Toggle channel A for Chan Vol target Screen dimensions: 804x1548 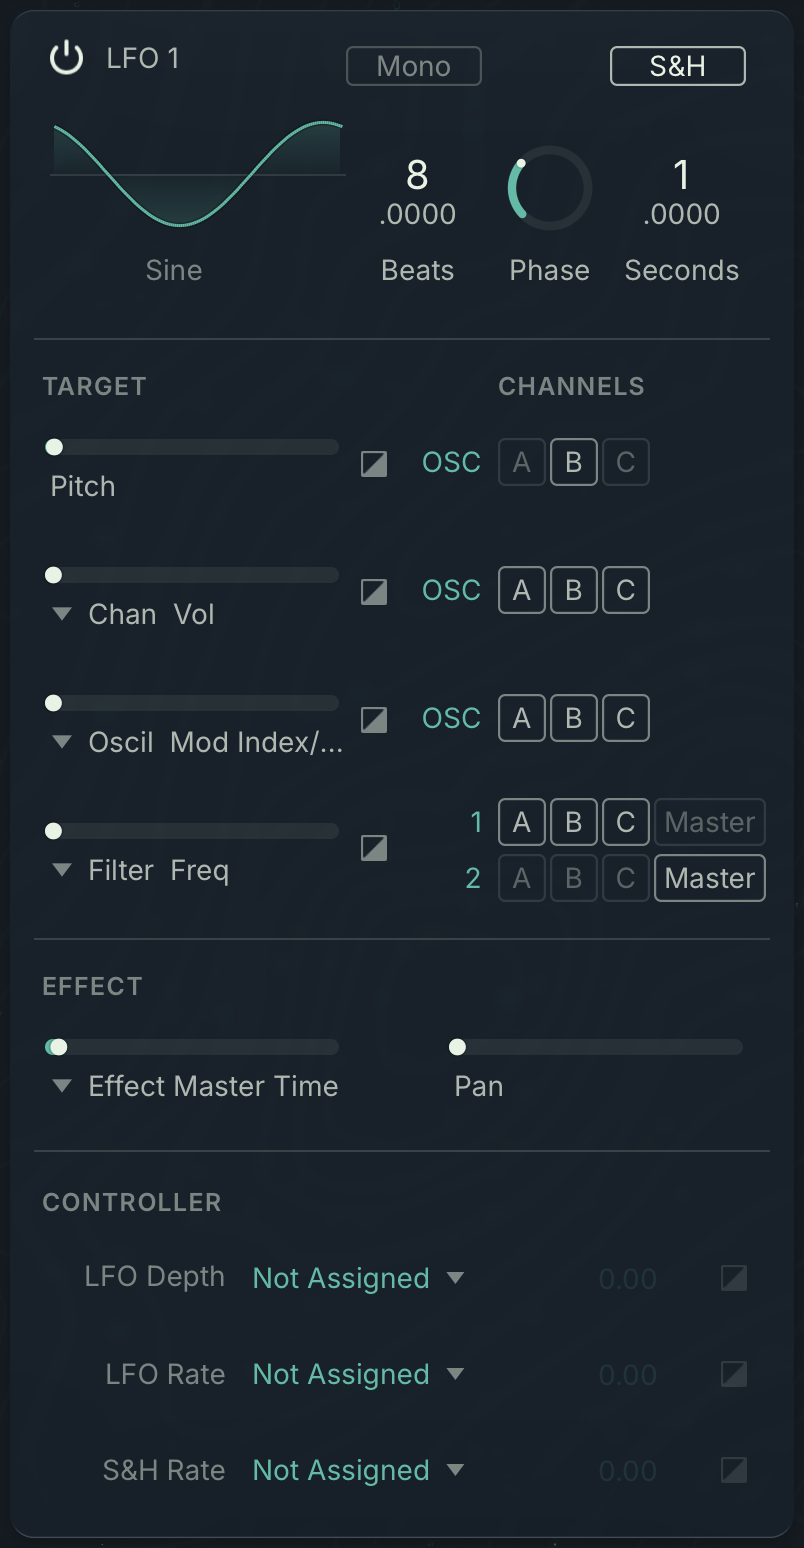521,590
